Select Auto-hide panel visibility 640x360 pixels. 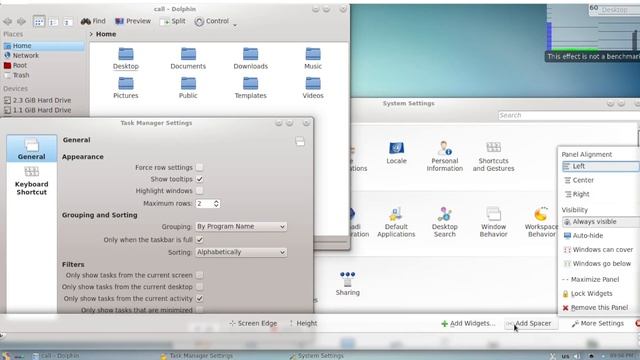coord(584,236)
